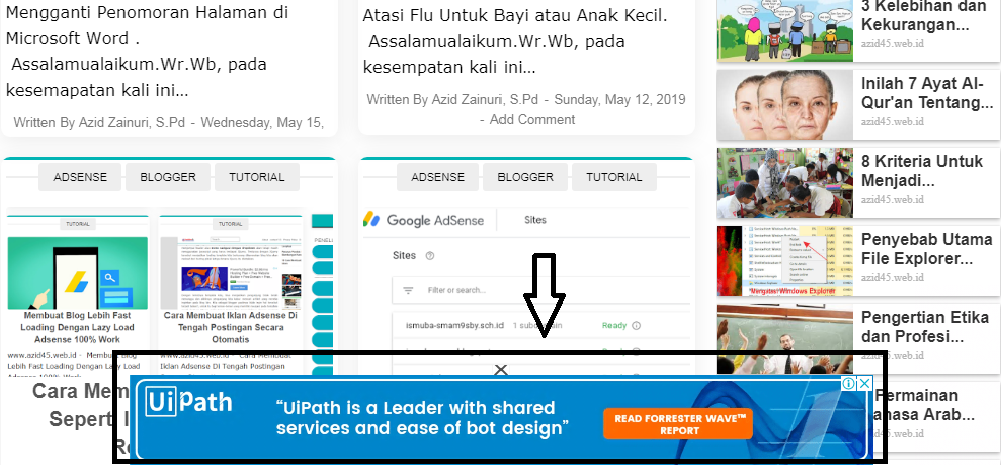This screenshot has height=465, width=1001.
Task: Dismiss the sticky ad with the X above the banner
Action: point(501,369)
